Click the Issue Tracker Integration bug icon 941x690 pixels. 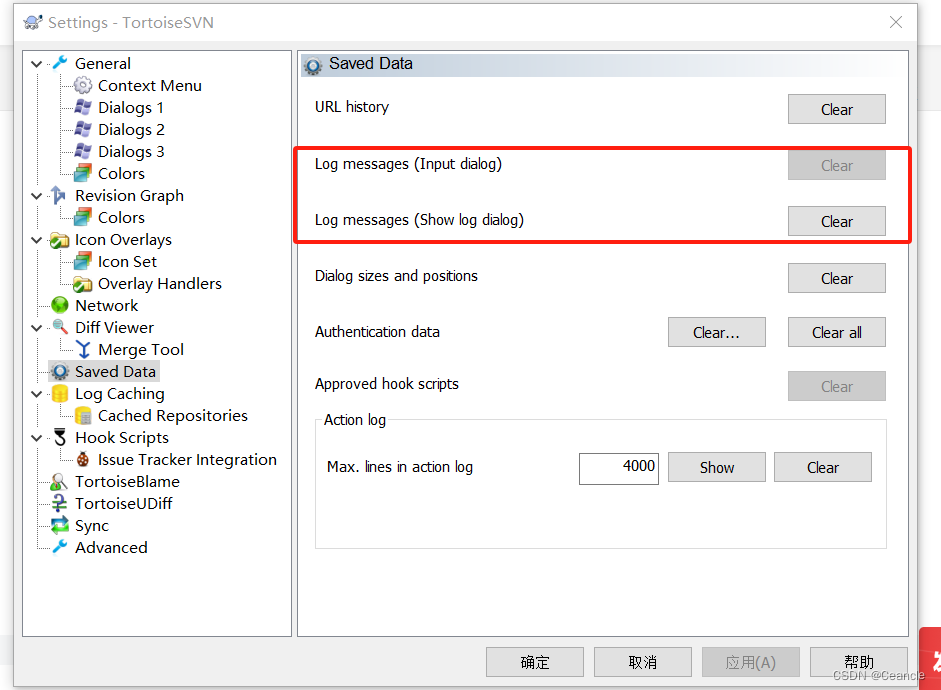point(83,460)
